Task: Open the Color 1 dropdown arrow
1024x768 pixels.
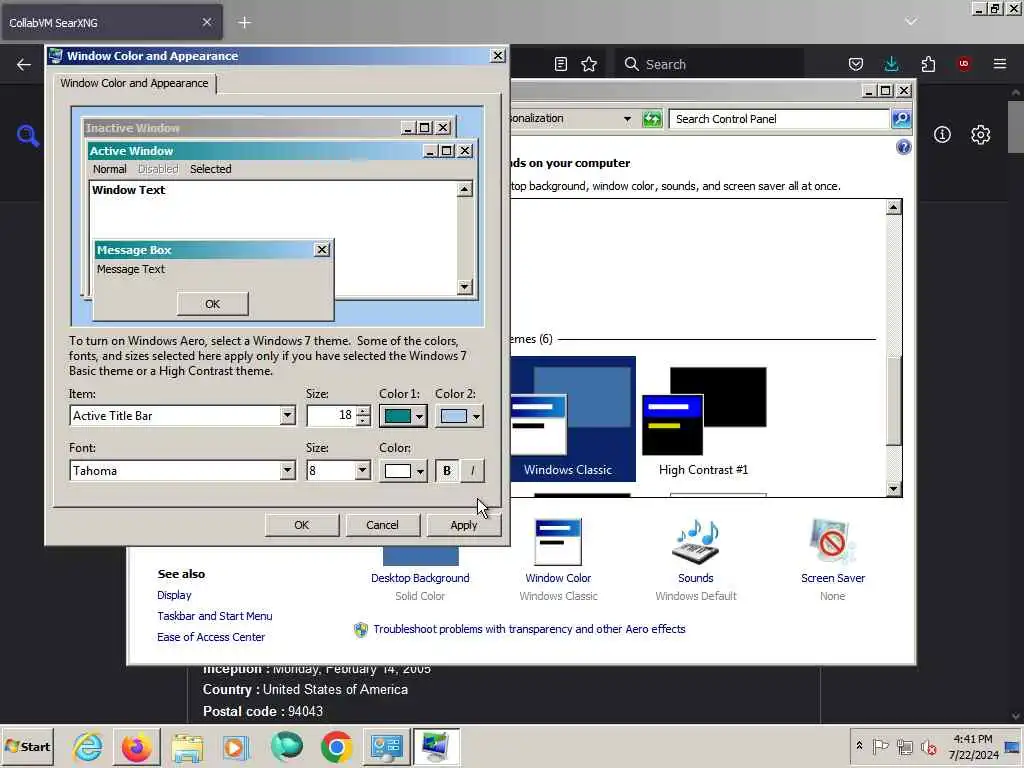Action: pos(419,416)
